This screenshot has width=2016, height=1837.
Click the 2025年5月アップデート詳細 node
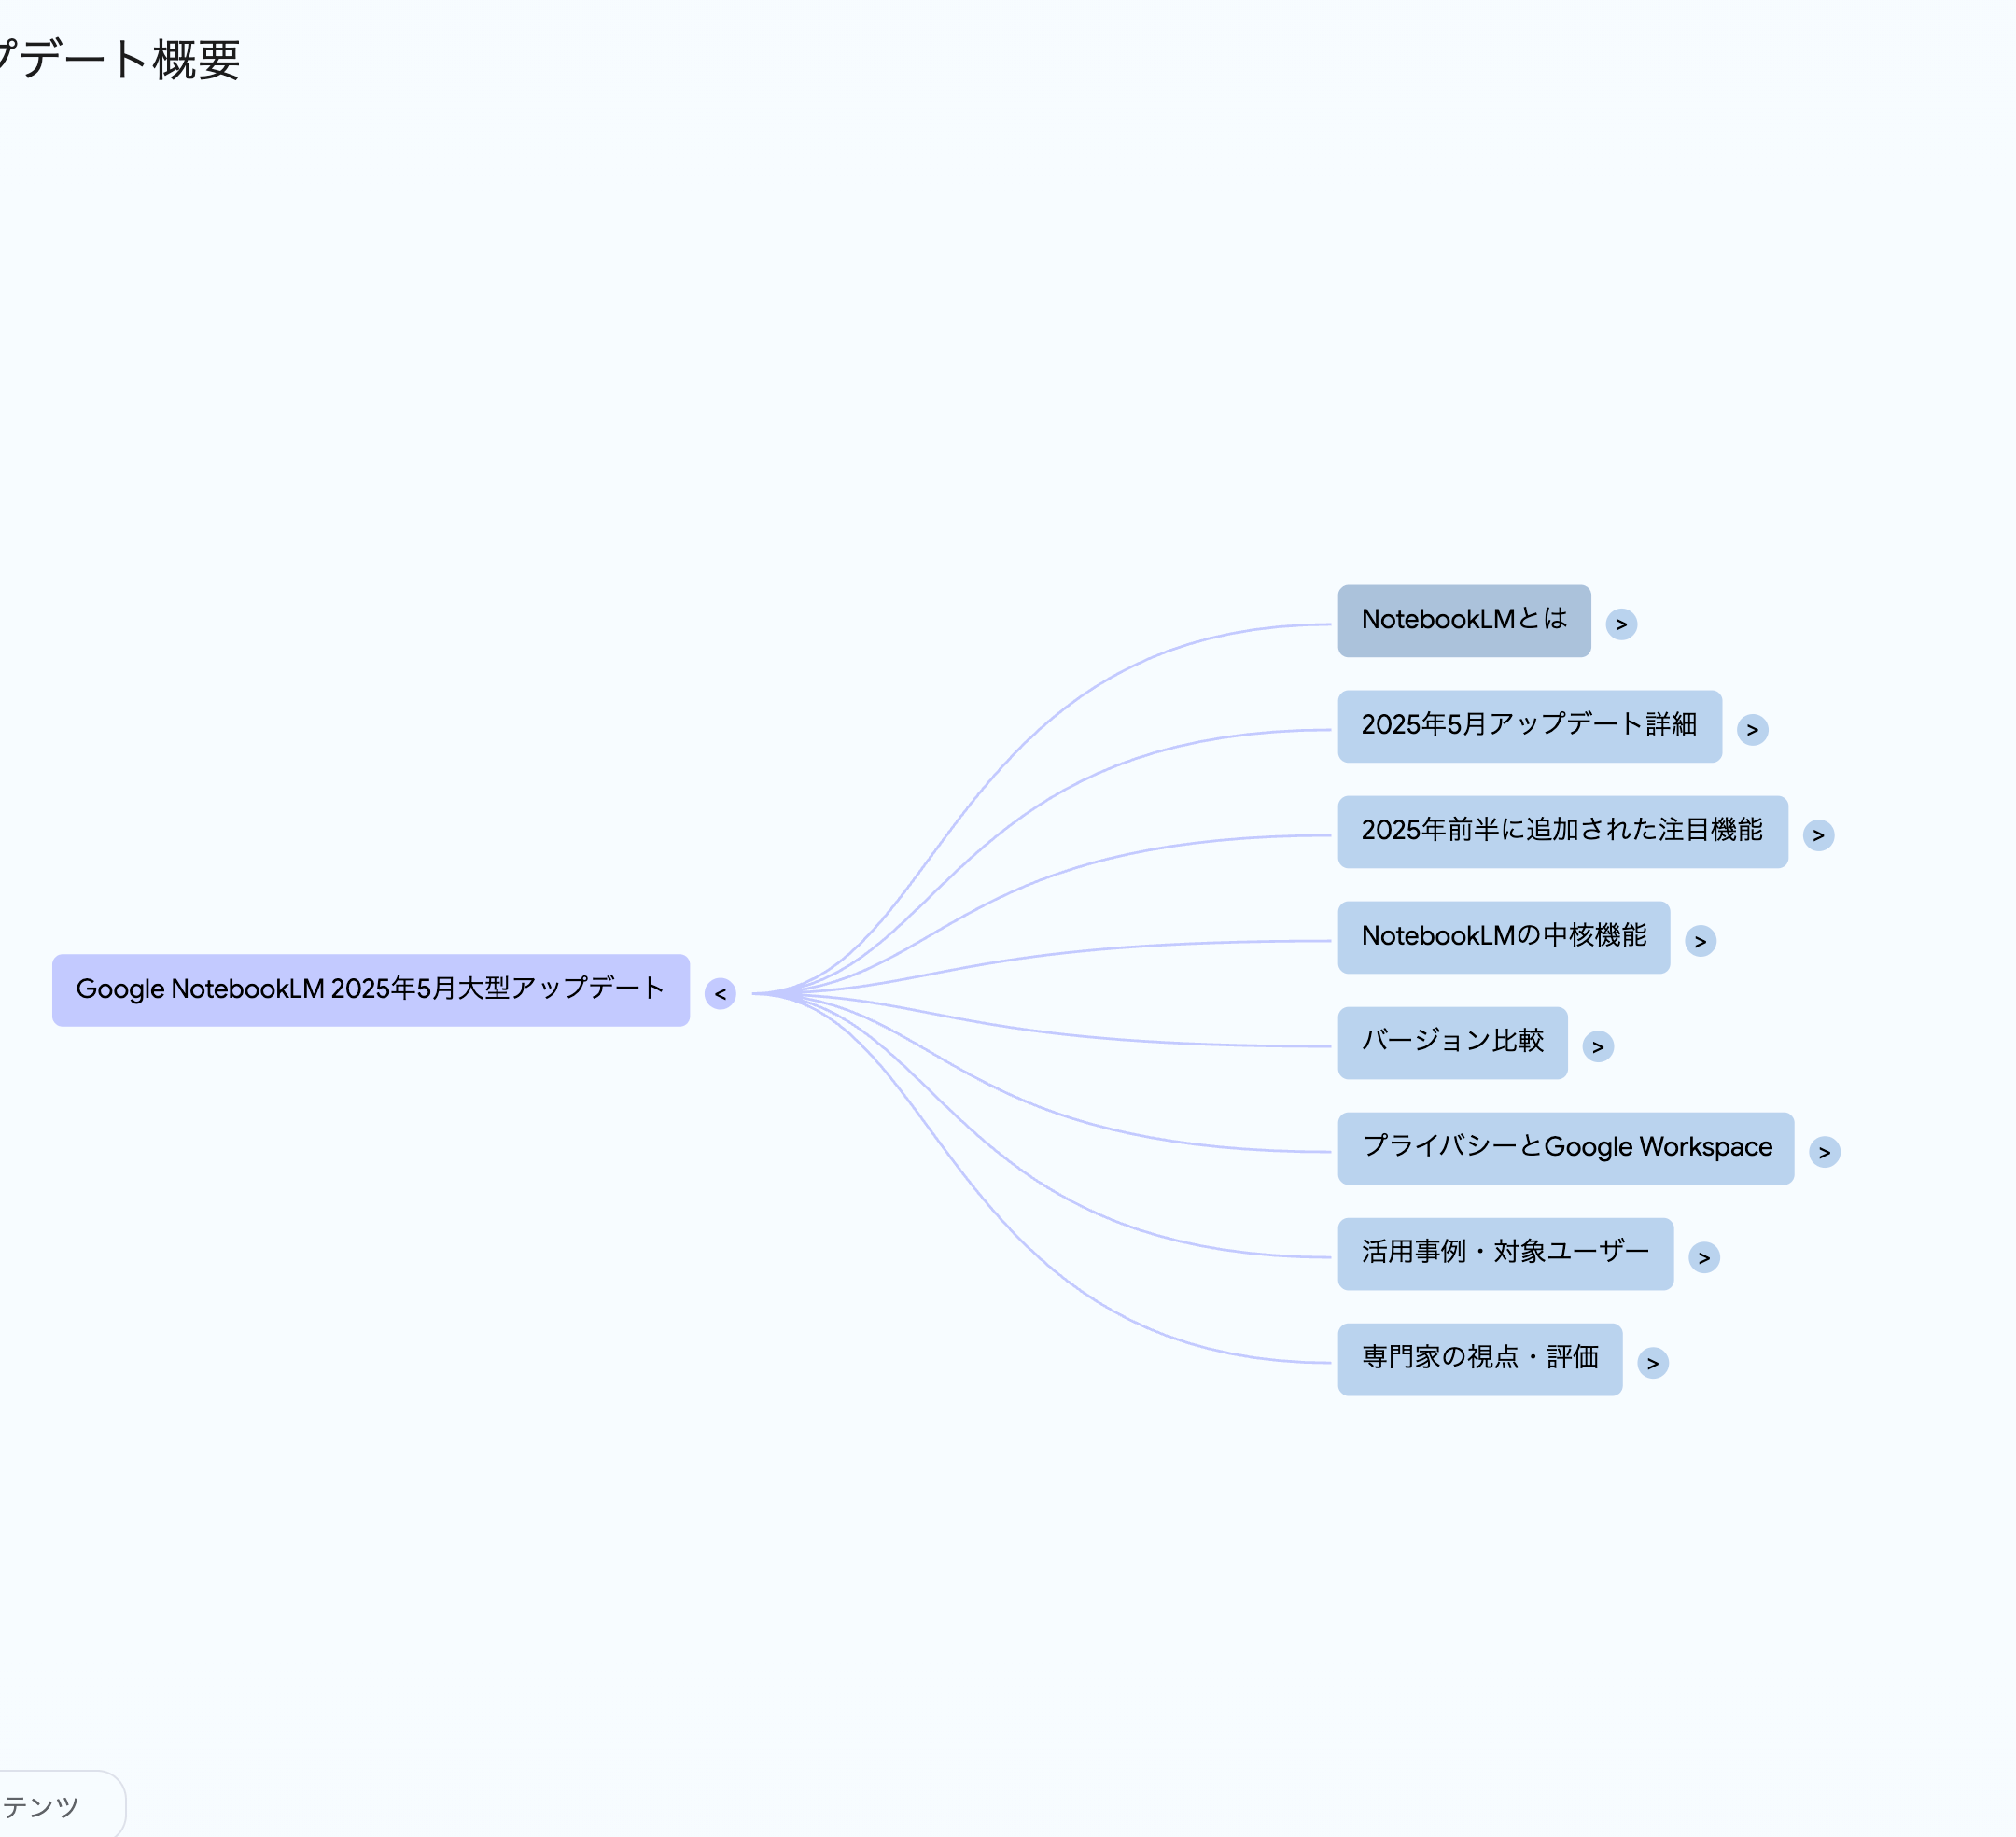tap(1529, 726)
